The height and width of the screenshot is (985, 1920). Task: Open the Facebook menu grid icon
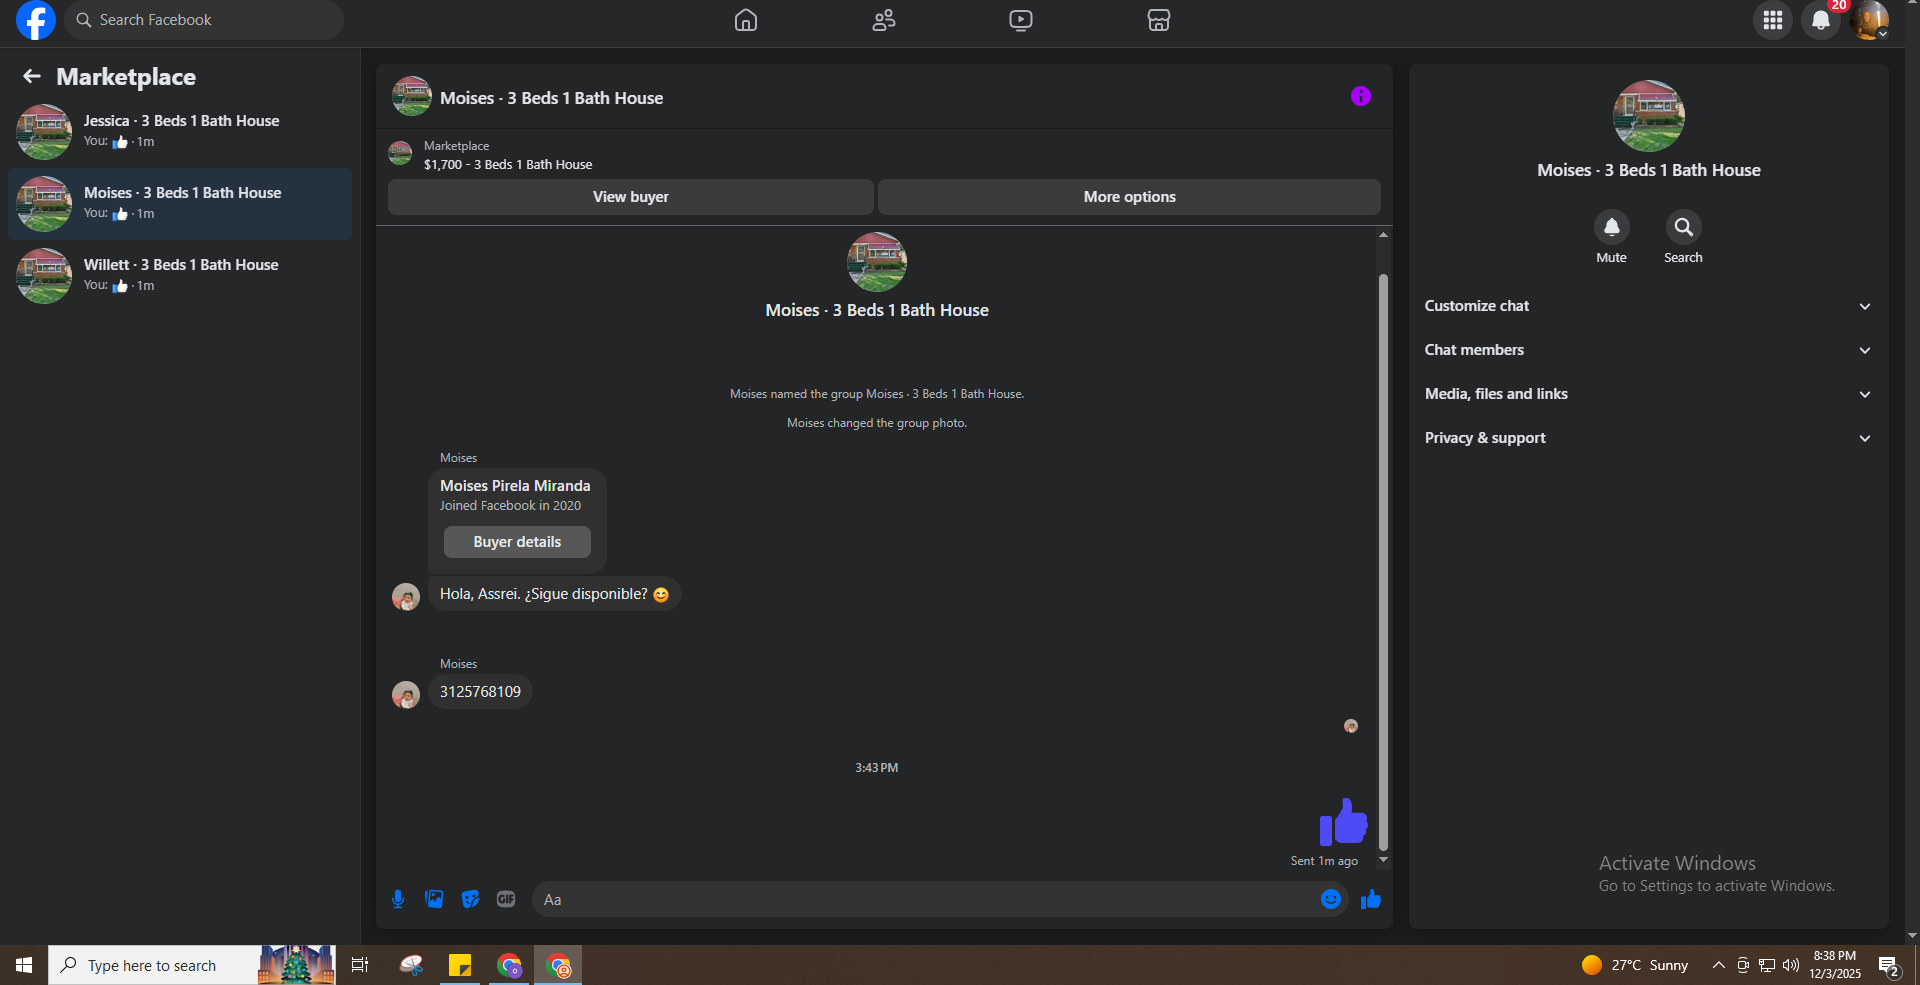1773,20
